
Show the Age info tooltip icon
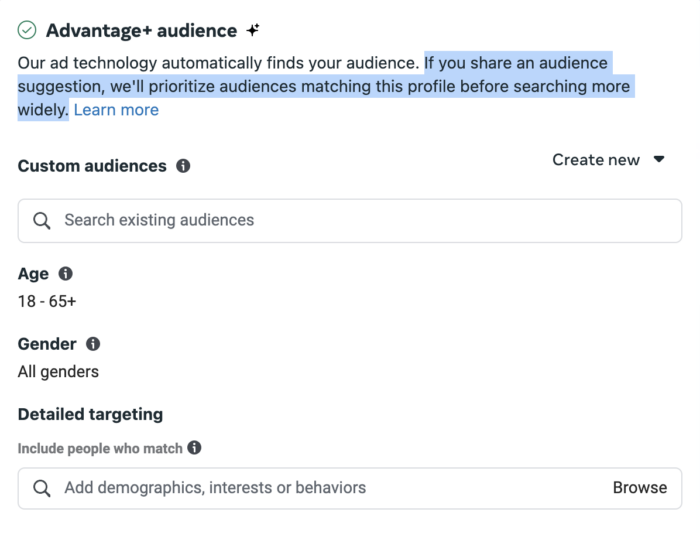[66, 273]
